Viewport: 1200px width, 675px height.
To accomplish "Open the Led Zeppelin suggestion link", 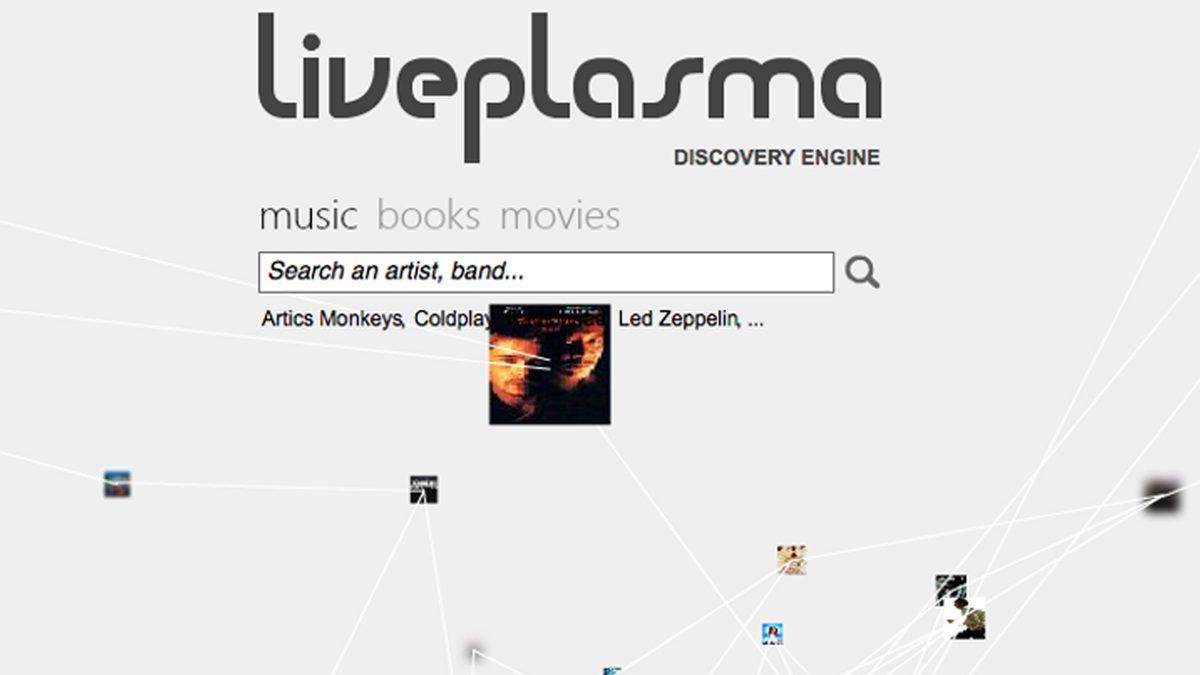I will pos(678,320).
